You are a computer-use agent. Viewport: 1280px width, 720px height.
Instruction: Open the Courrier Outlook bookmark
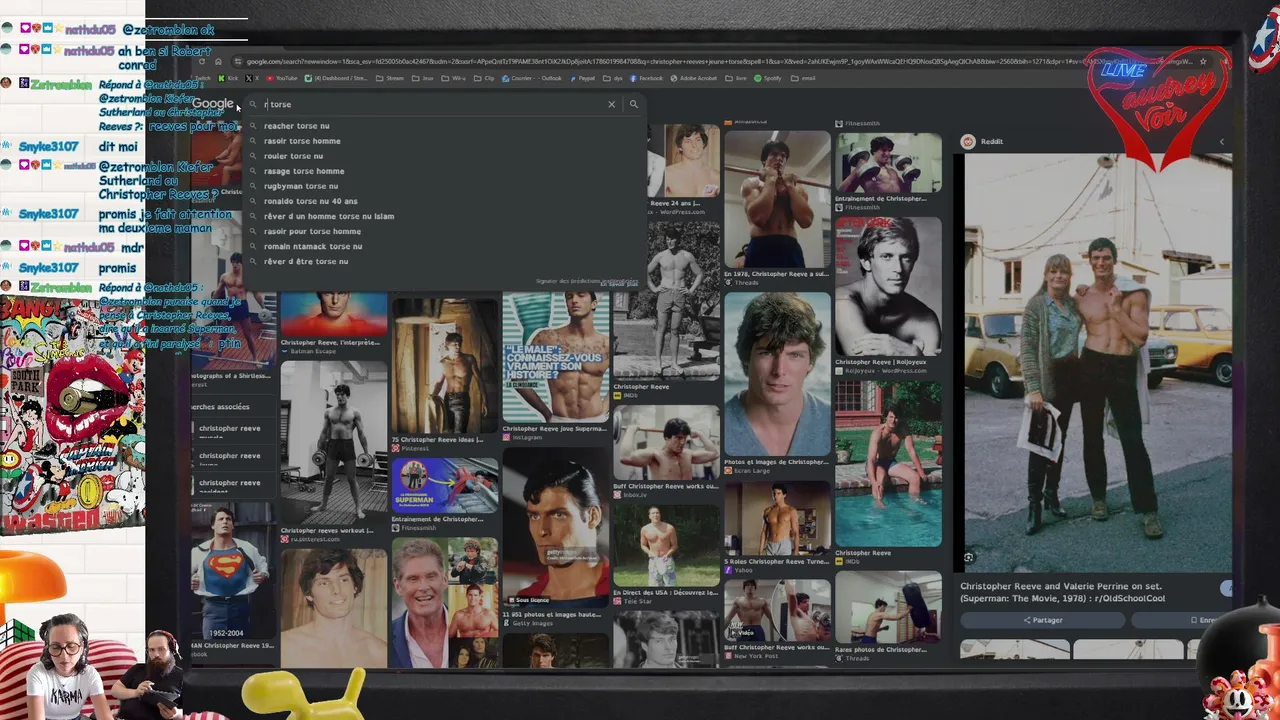pos(533,78)
